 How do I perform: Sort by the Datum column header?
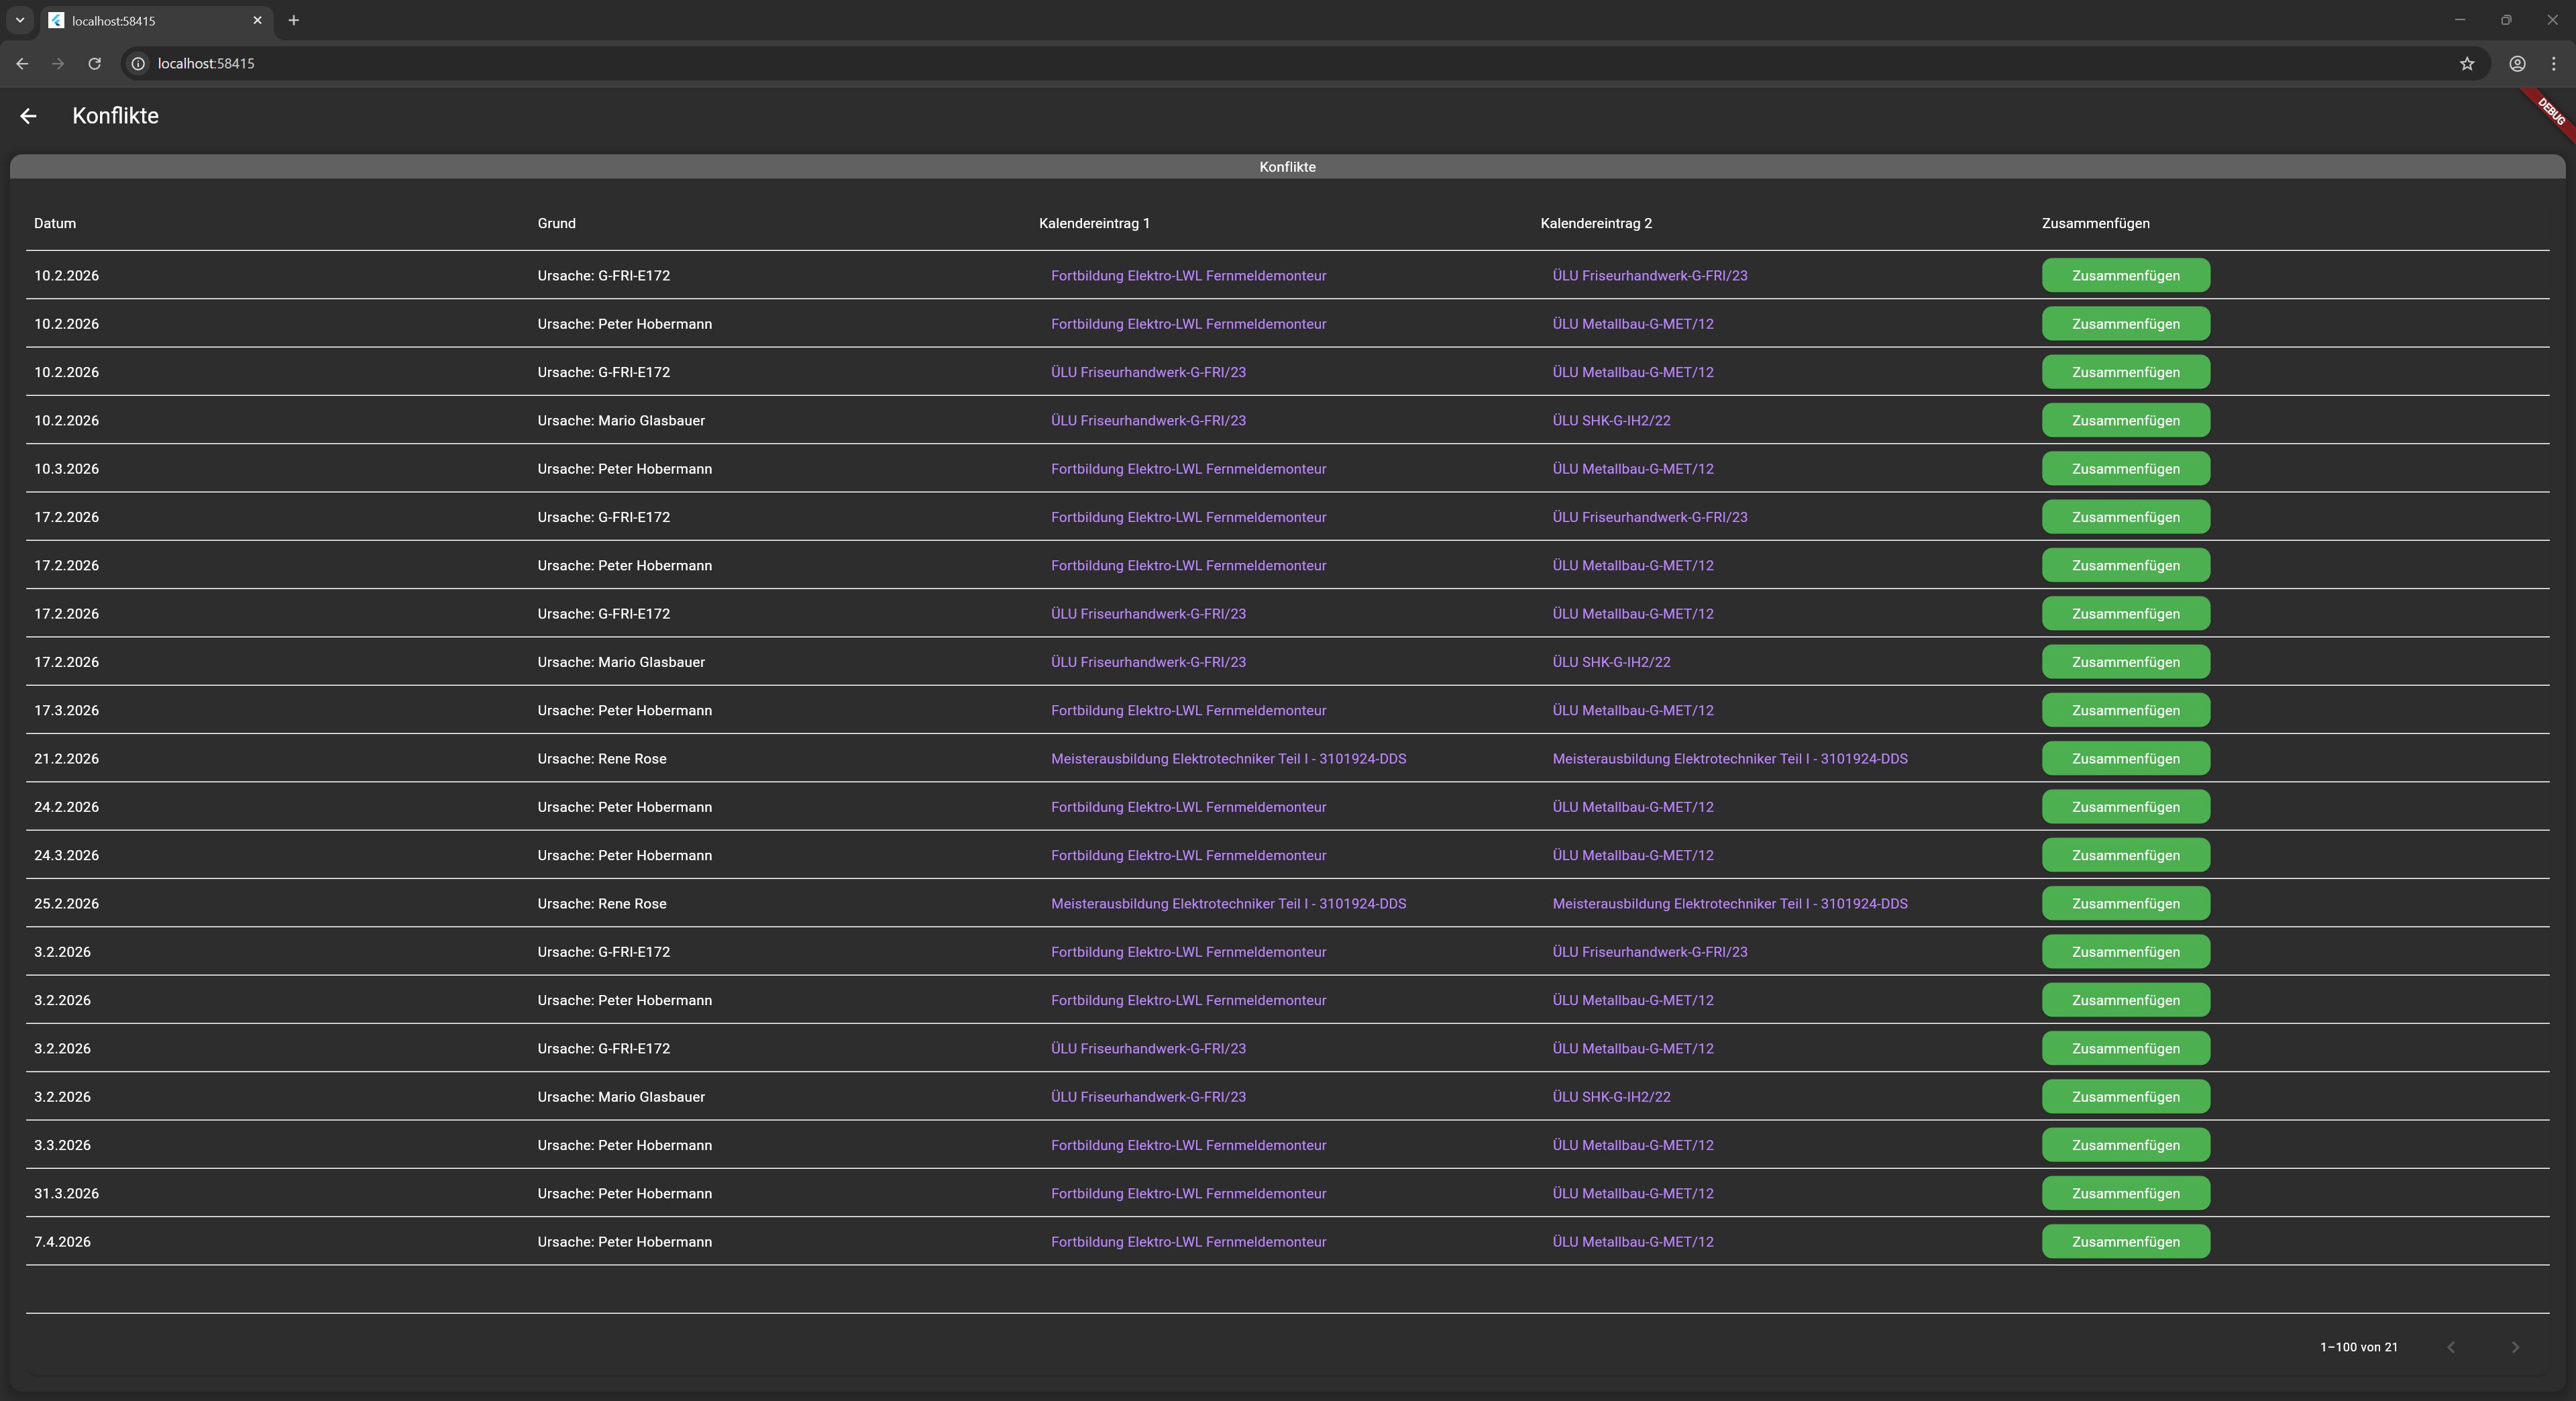(x=55, y=223)
